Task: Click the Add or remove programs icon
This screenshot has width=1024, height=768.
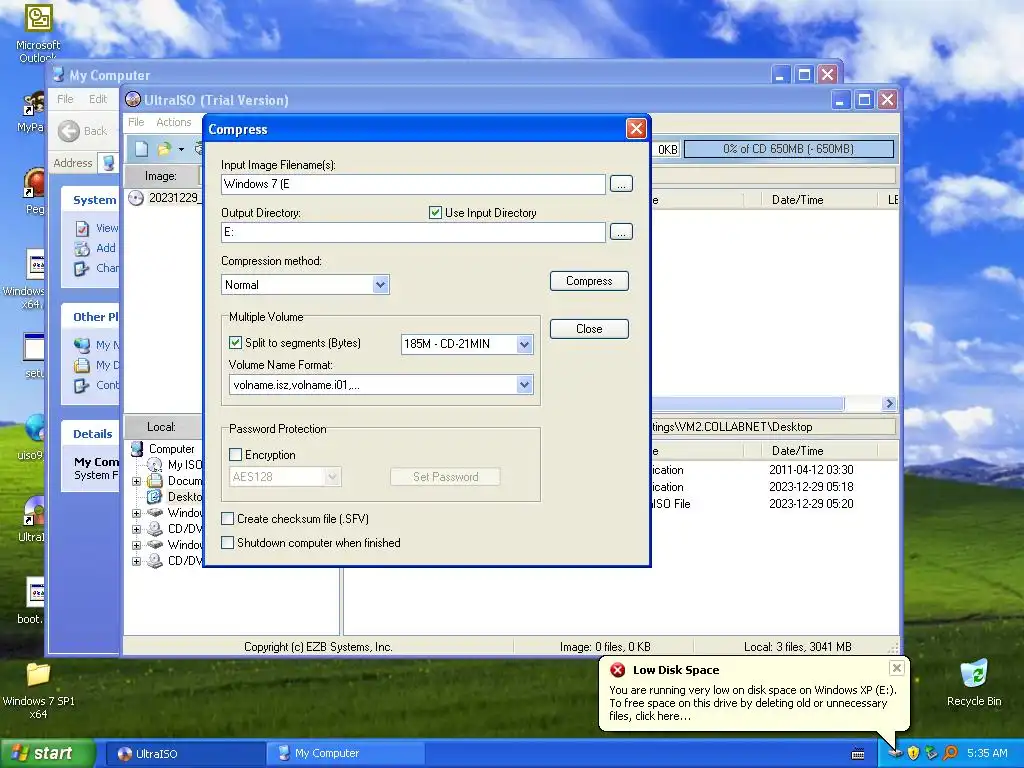Action: click(82, 248)
